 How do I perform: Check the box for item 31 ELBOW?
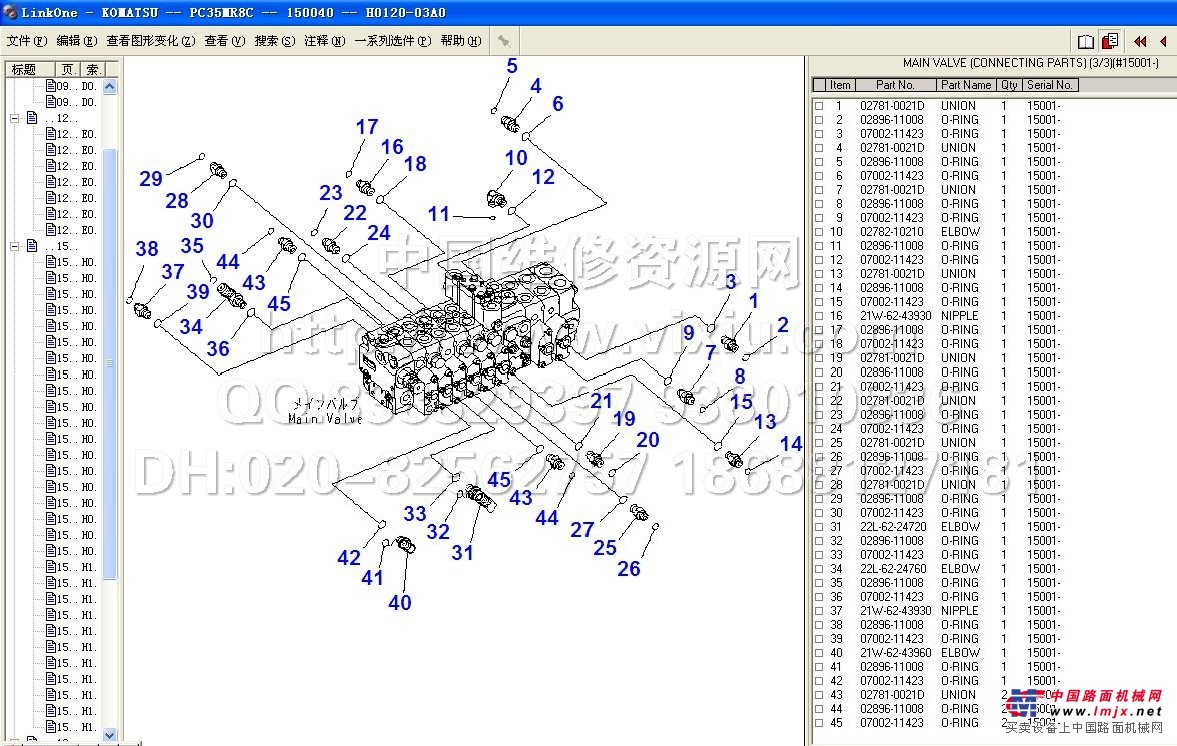(819, 527)
